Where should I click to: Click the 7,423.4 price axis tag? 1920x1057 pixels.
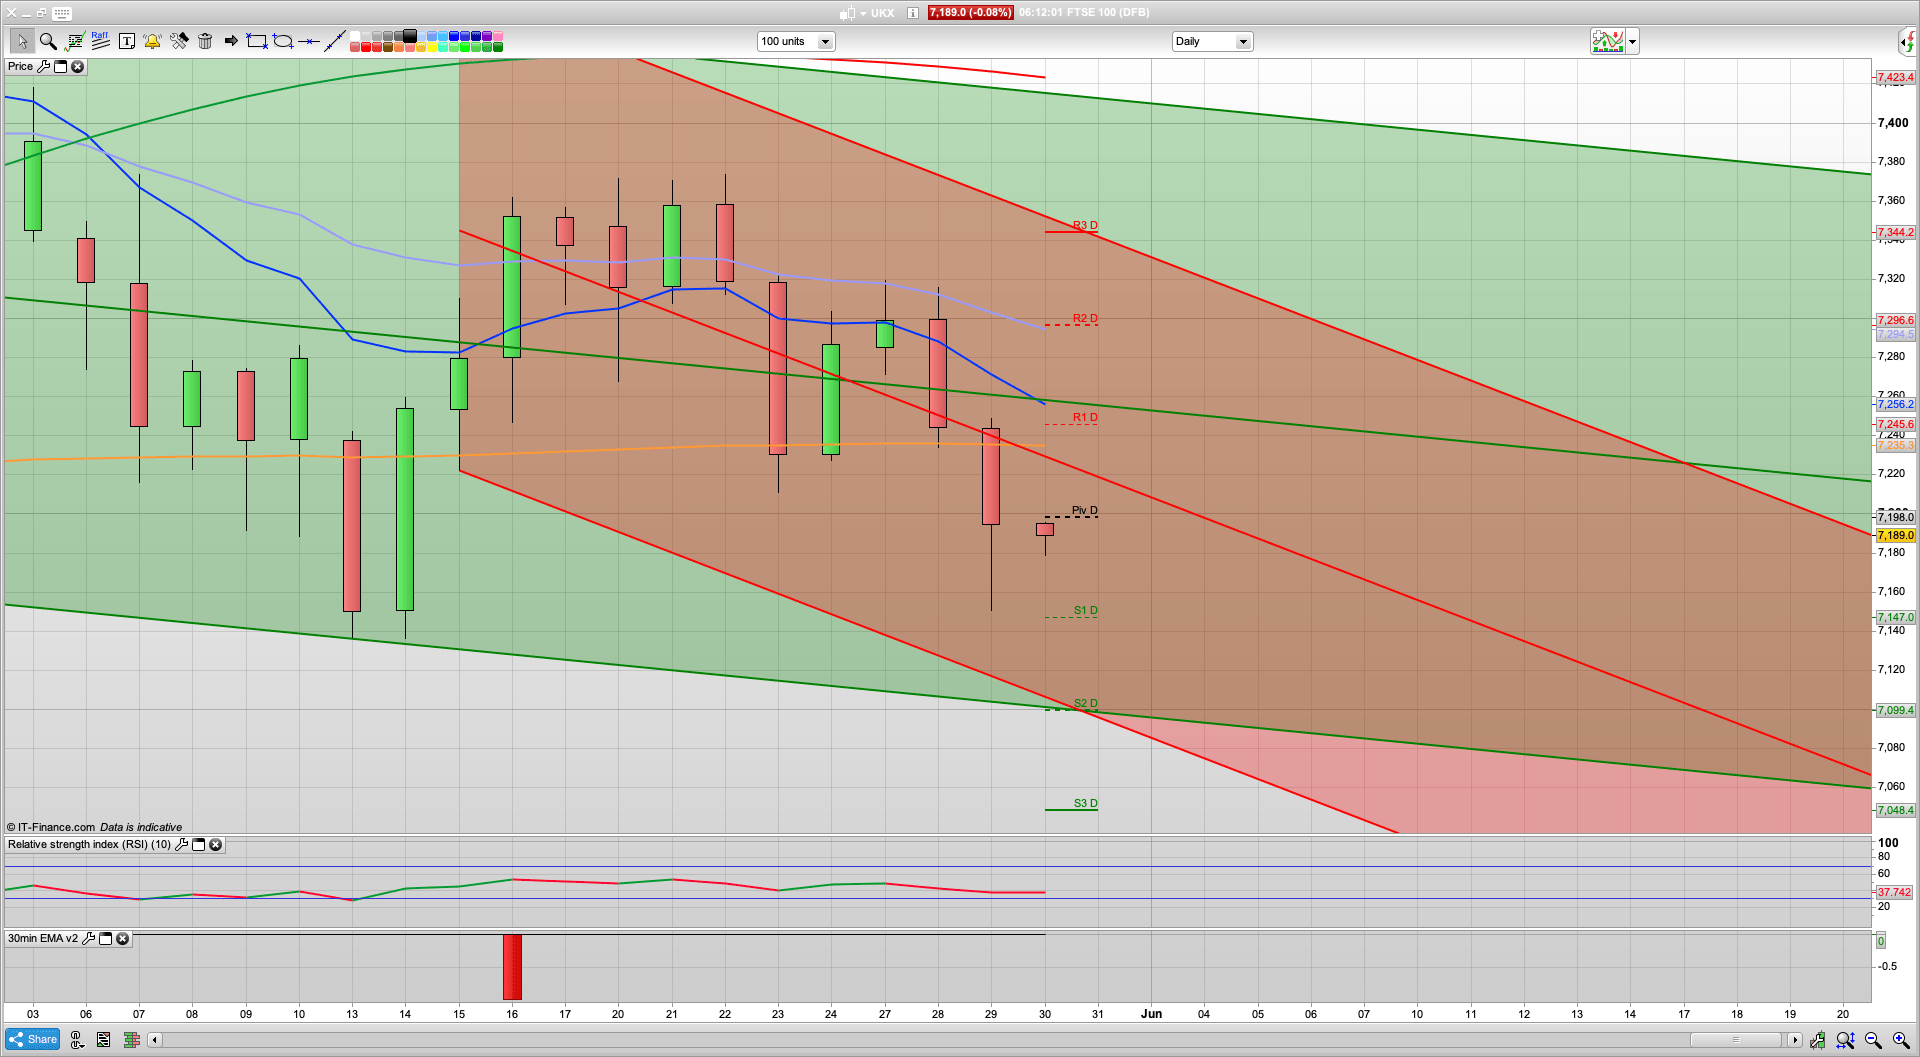point(1895,77)
